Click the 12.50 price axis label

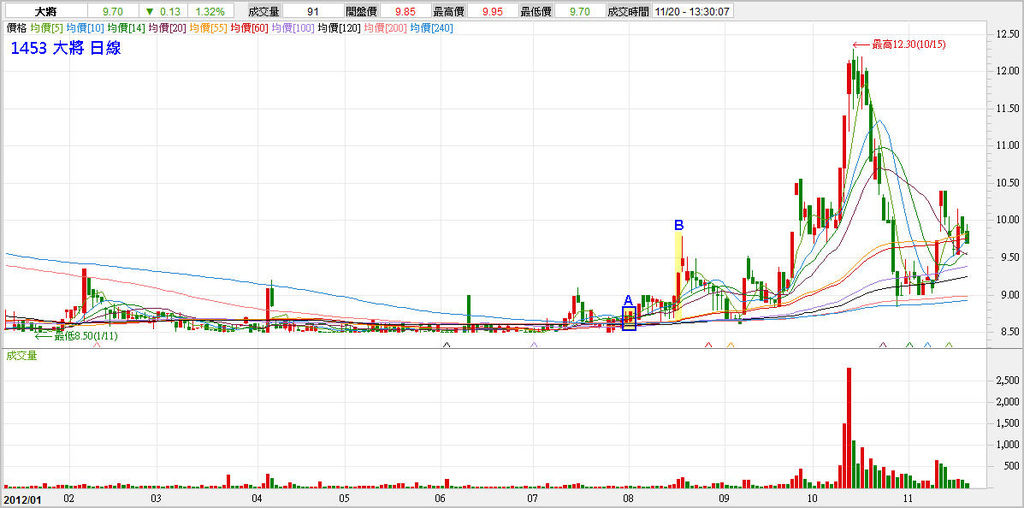pyautogui.click(x=1006, y=33)
